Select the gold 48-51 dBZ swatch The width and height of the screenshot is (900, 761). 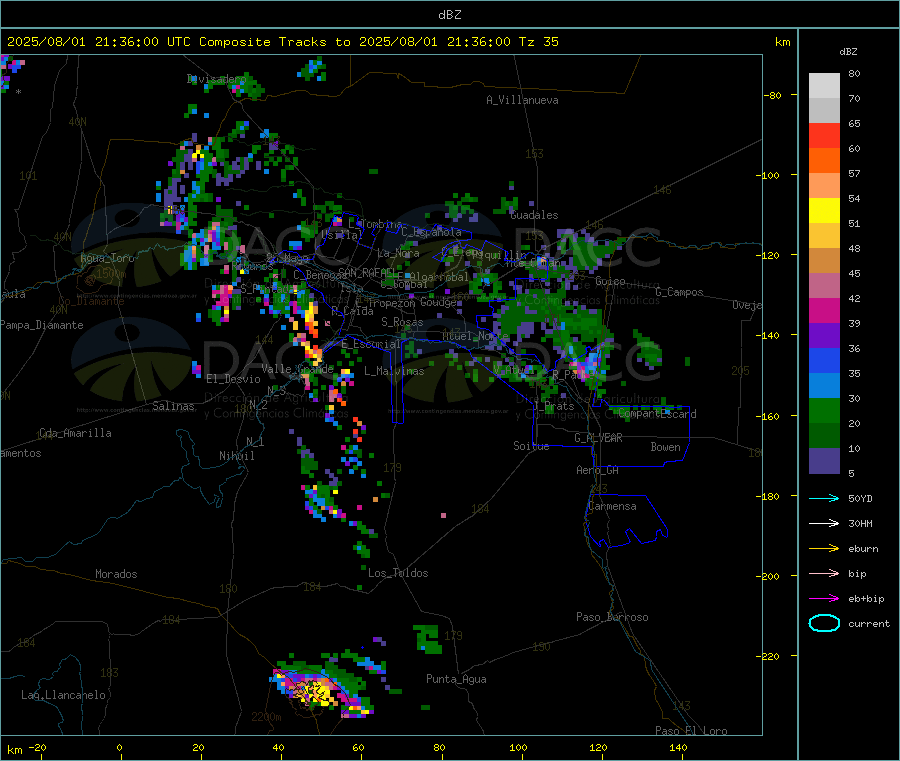pos(824,236)
